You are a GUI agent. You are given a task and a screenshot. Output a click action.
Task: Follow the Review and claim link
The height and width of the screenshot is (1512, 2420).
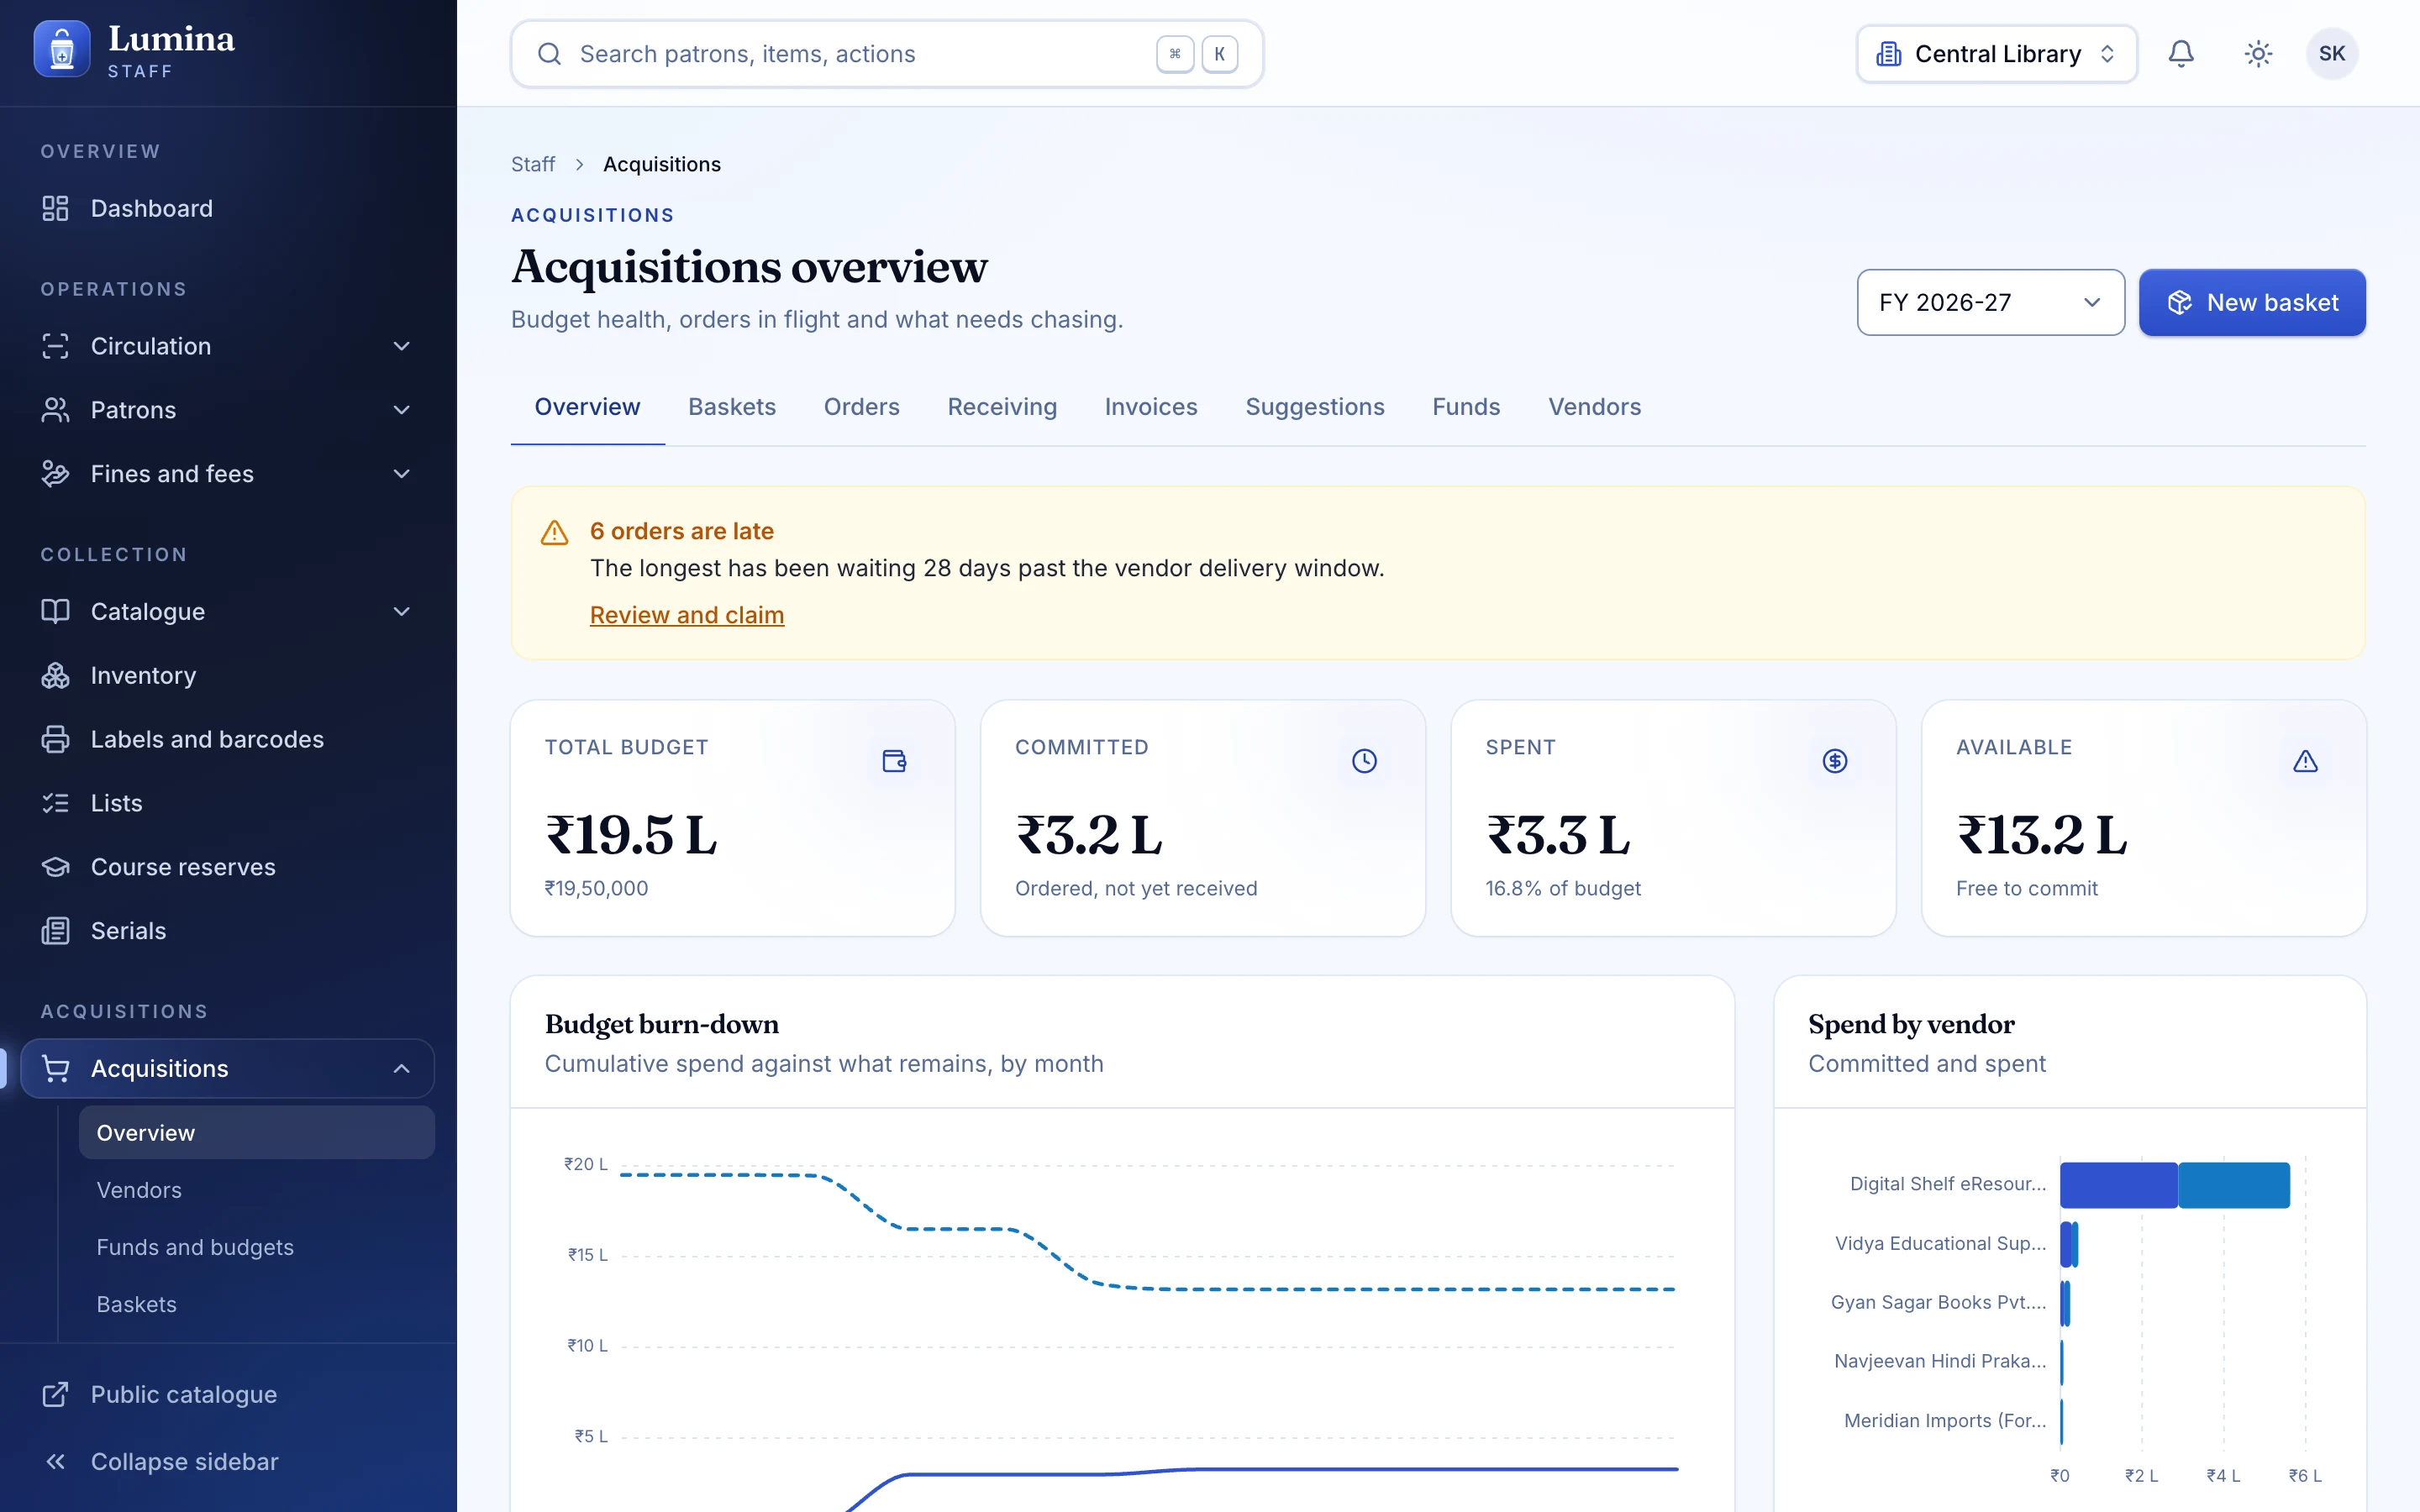click(x=687, y=615)
